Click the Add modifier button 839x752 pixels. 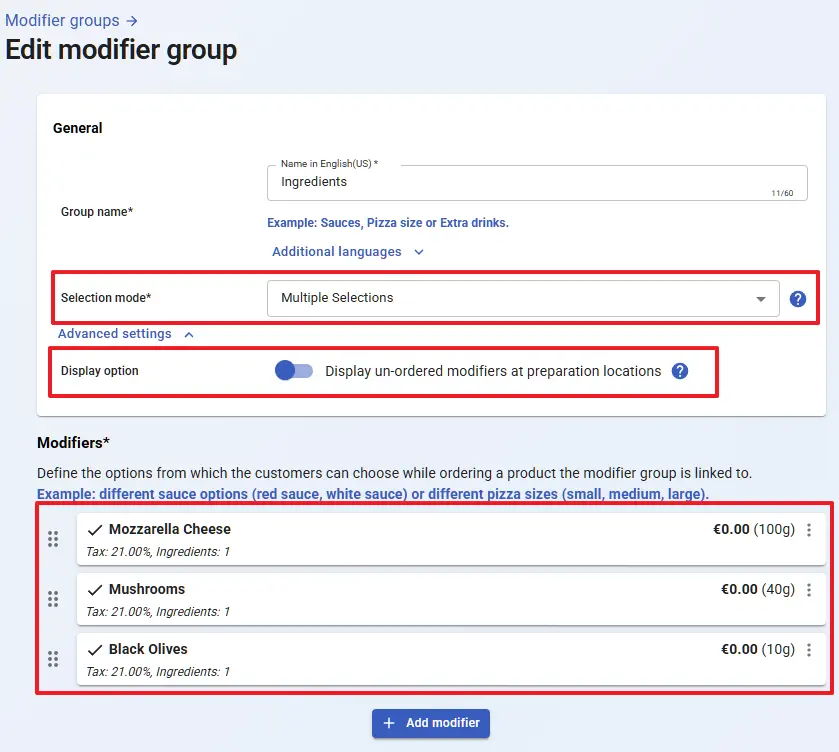tap(431, 723)
